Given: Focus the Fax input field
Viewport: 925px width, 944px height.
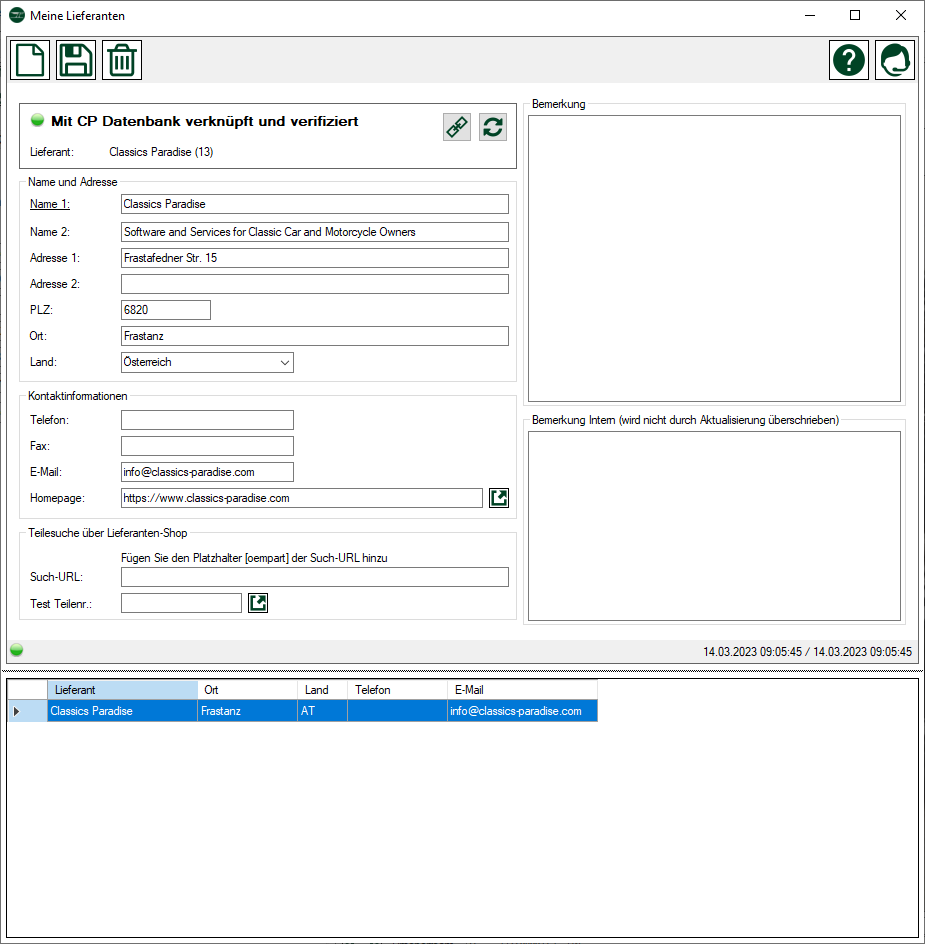Looking at the screenshot, I should coord(207,446).
